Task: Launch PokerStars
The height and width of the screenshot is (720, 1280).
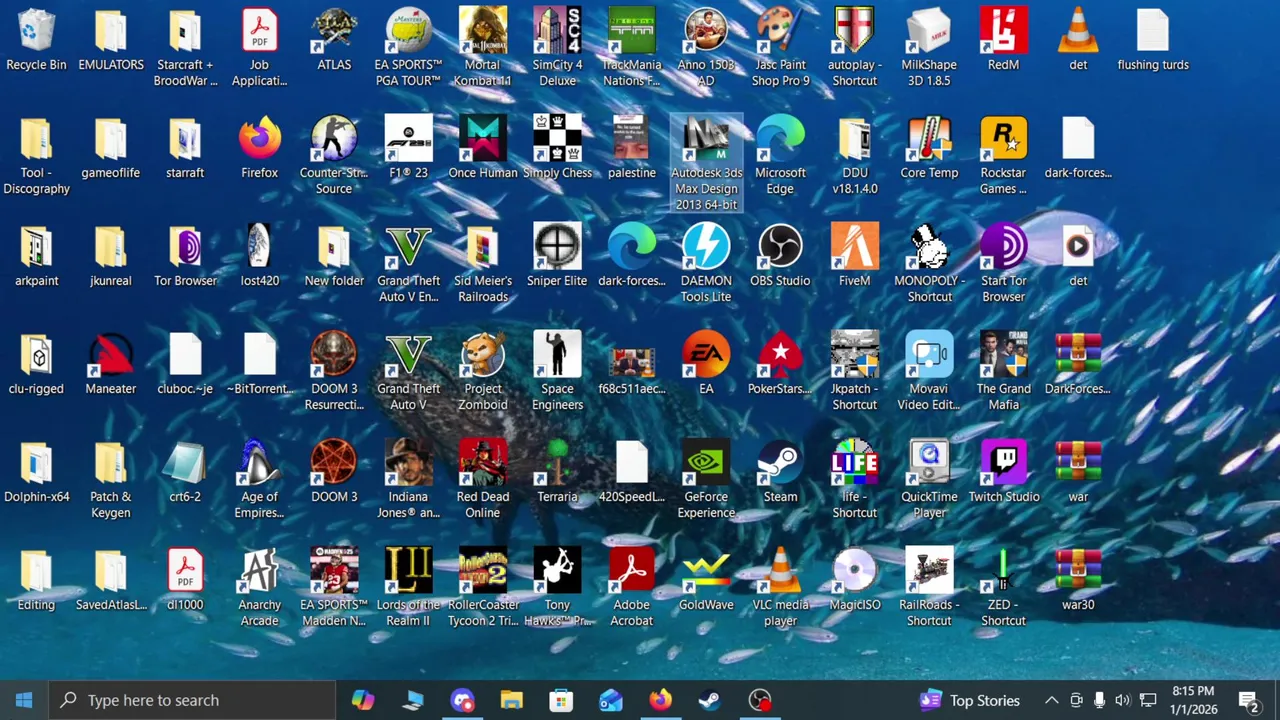Action: coord(780,364)
